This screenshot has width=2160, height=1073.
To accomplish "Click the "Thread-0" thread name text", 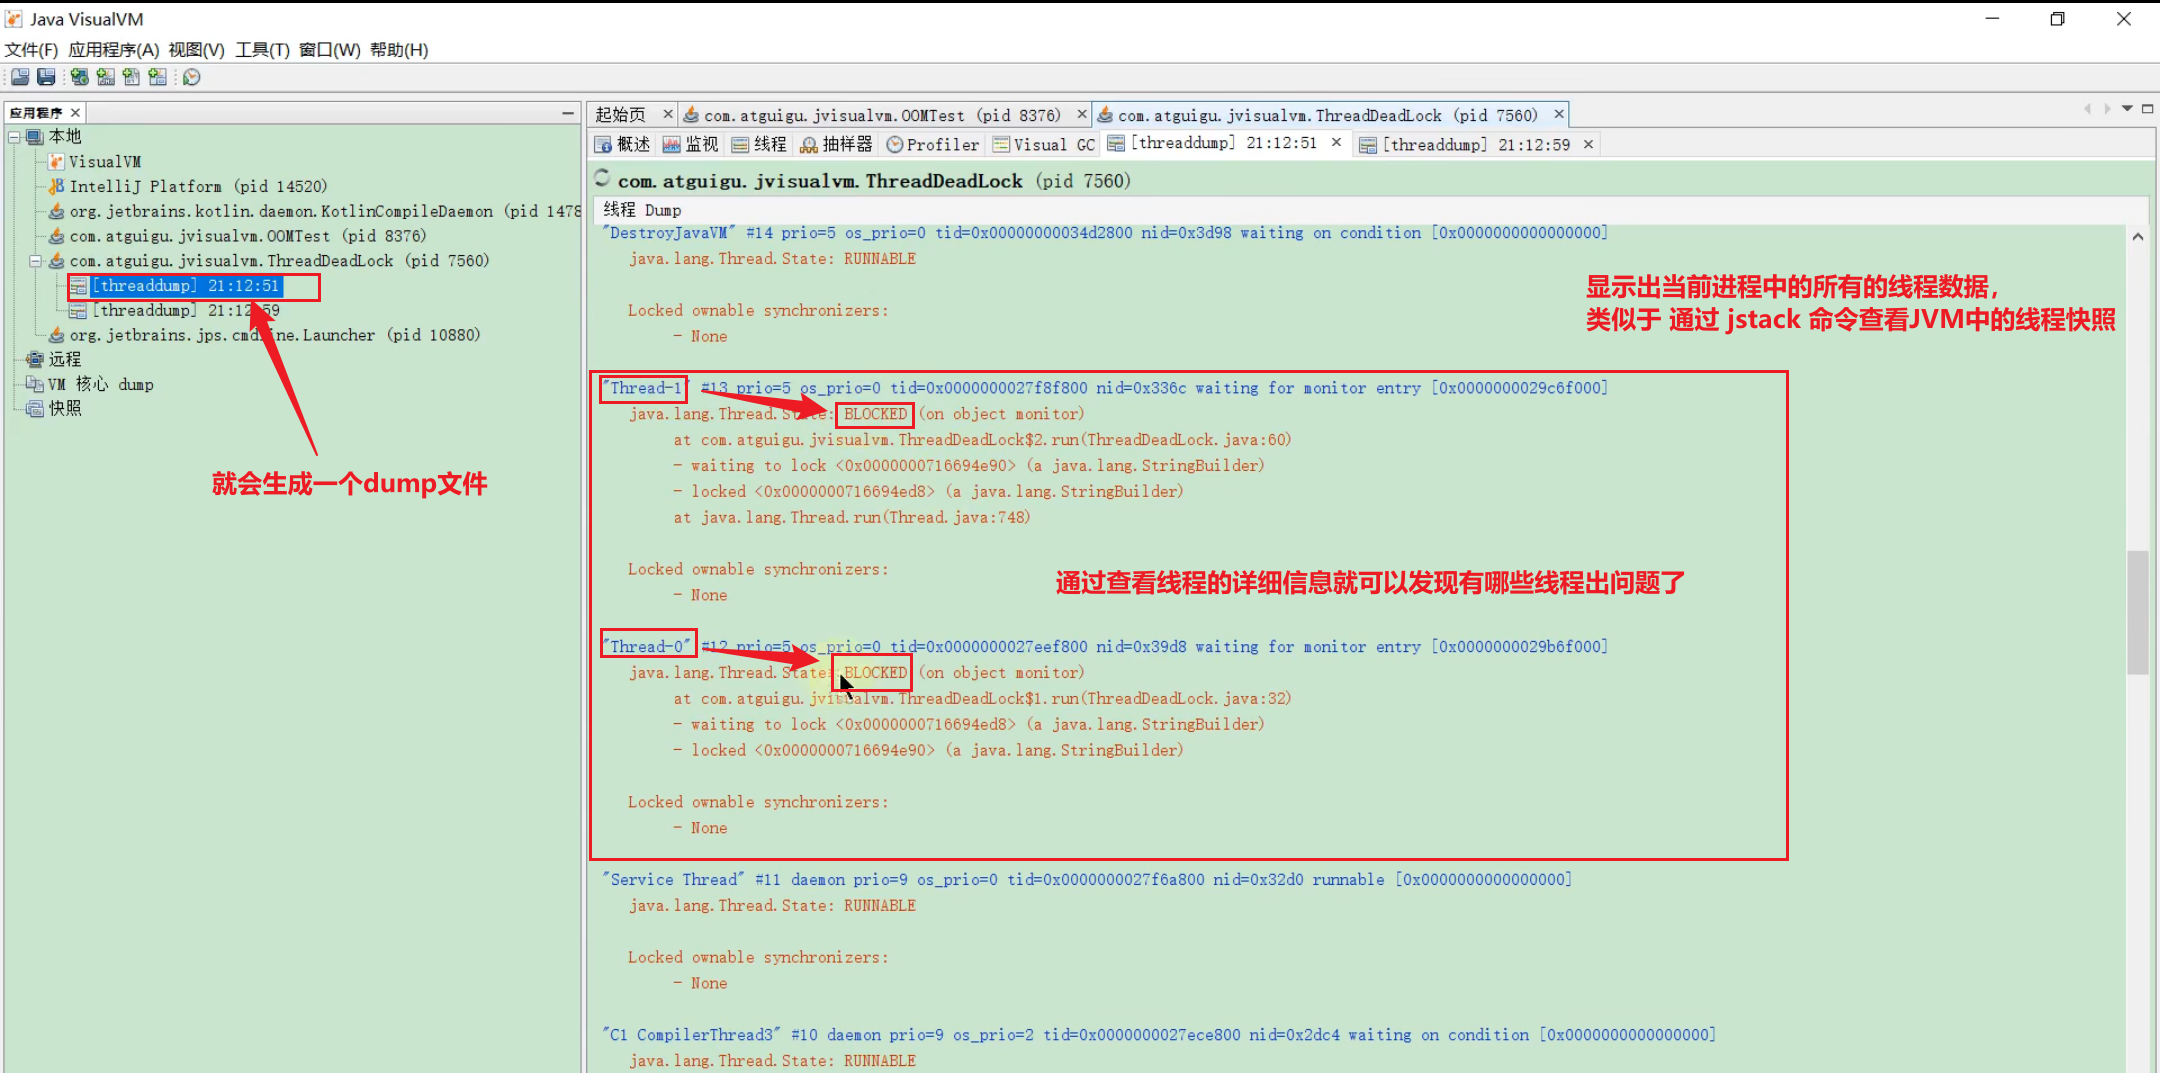I will point(647,647).
